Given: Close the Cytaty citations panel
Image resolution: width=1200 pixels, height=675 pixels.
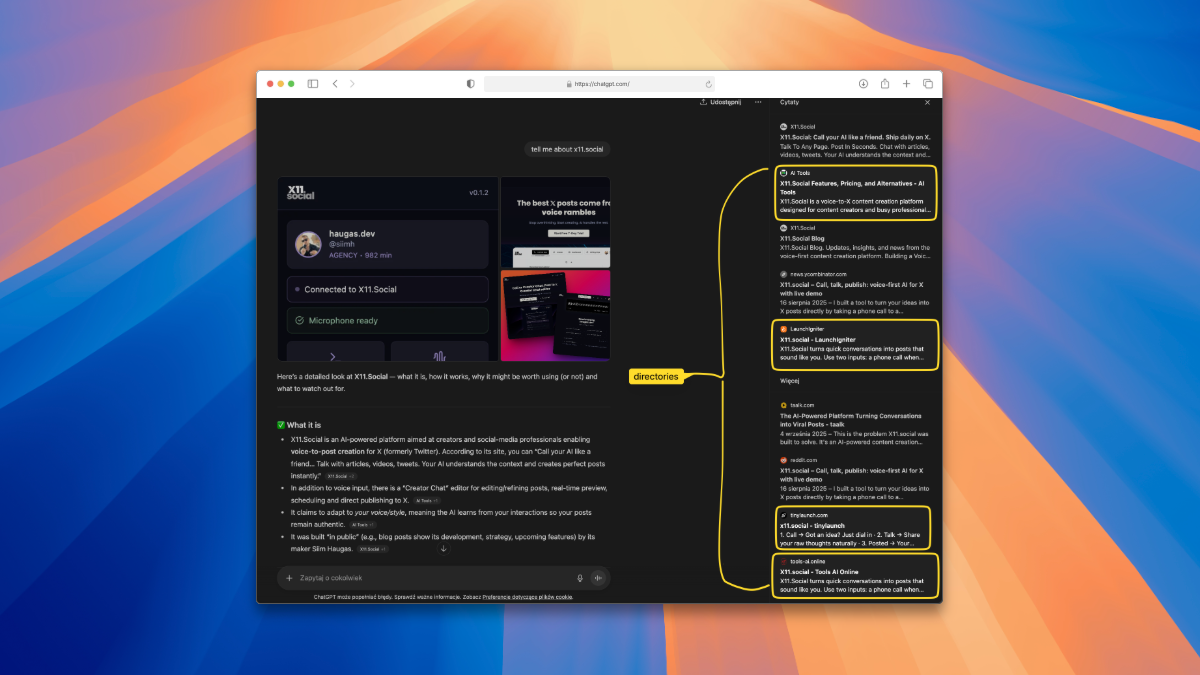Looking at the screenshot, I should click(x=927, y=102).
